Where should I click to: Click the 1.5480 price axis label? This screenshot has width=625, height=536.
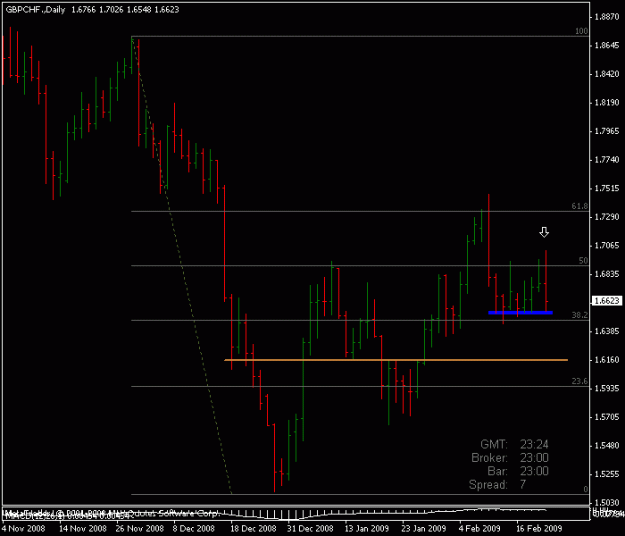[607, 446]
